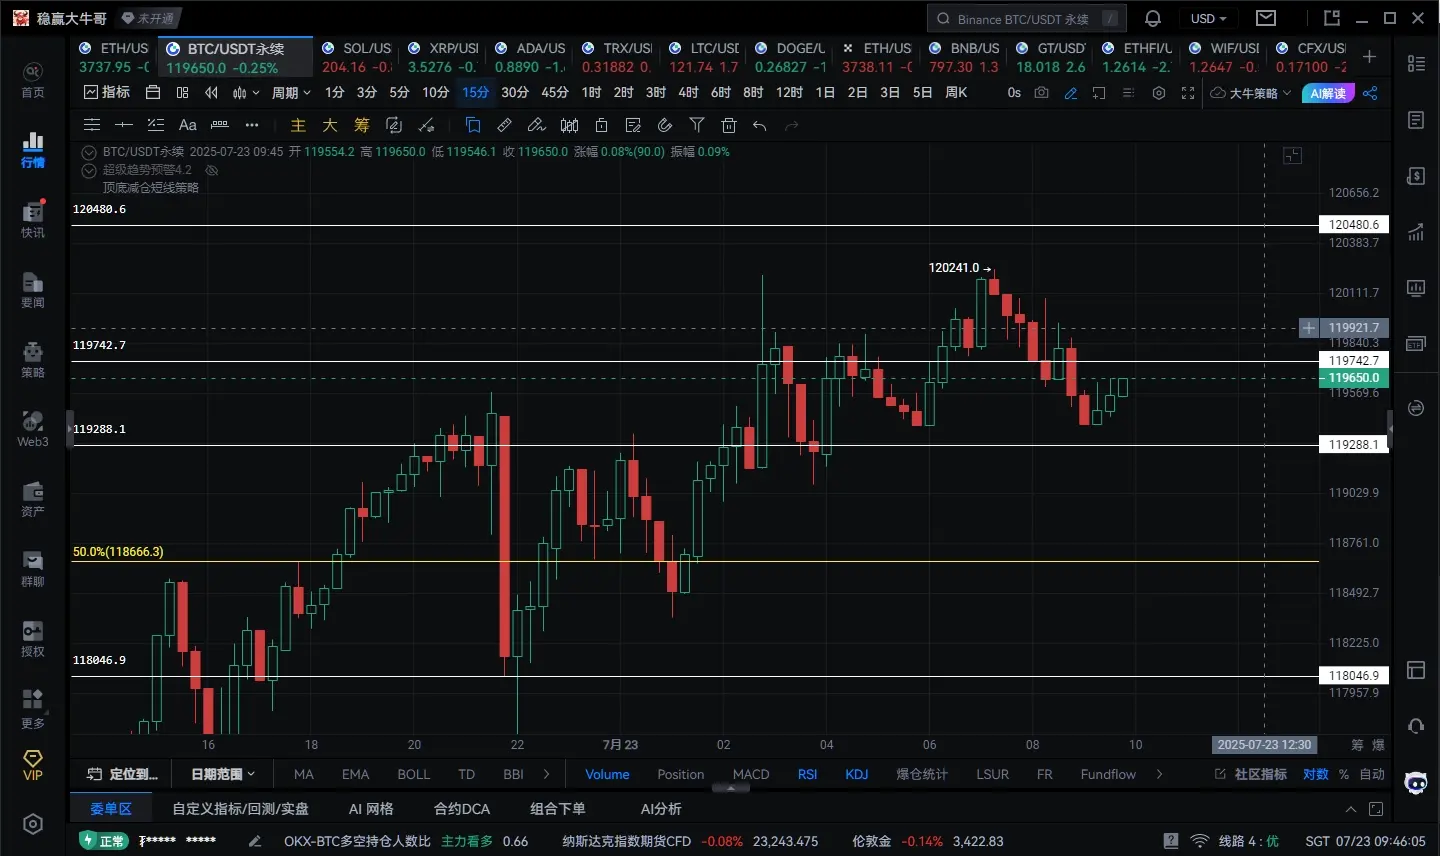Open the 日期范围 date range dropdown

(x=223, y=774)
